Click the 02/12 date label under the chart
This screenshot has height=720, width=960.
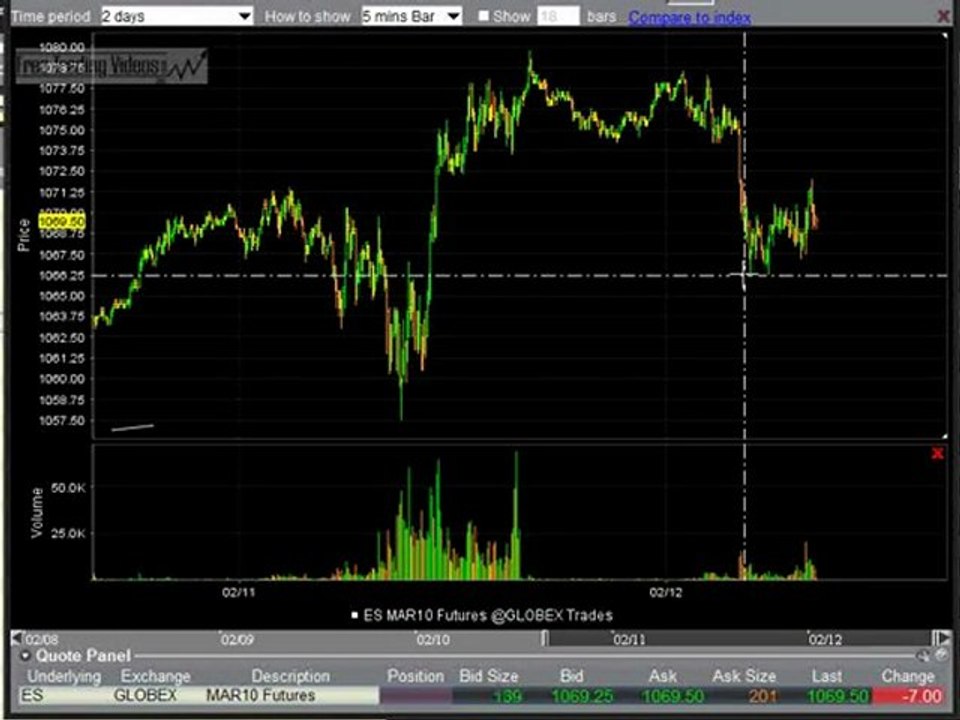pos(666,592)
